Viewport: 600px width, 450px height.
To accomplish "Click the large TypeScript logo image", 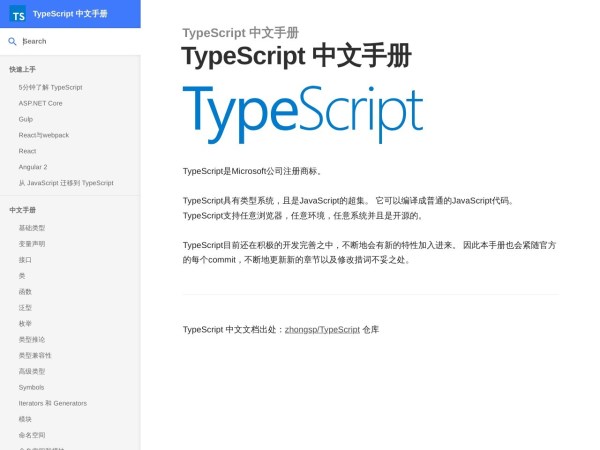I will tap(302, 114).
